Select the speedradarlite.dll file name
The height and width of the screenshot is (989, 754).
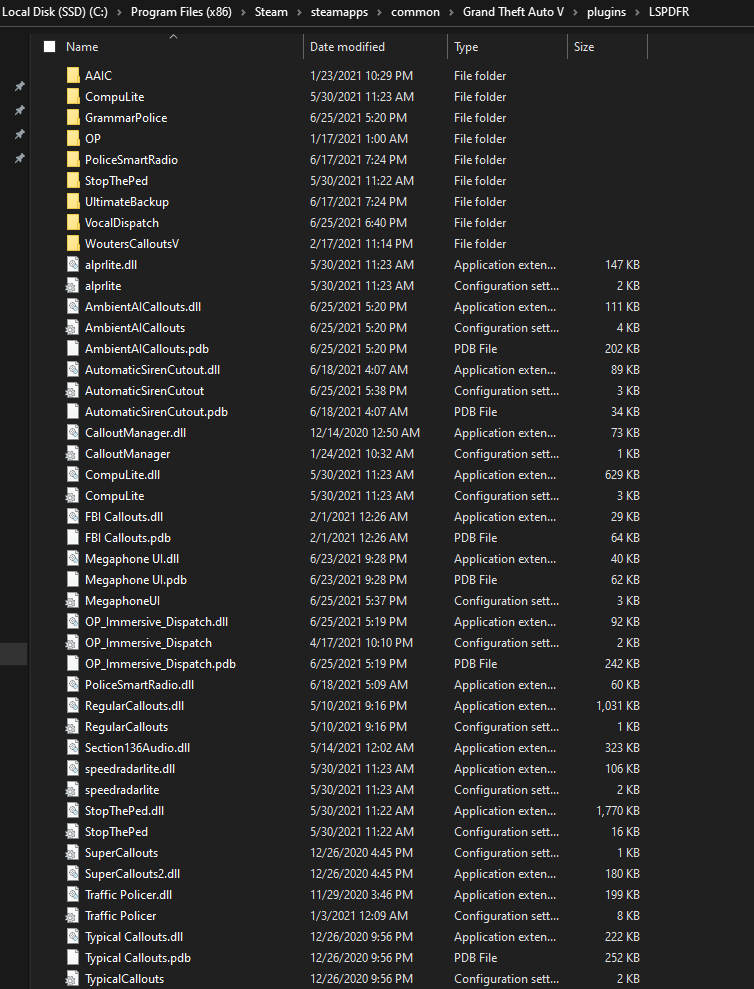point(130,769)
